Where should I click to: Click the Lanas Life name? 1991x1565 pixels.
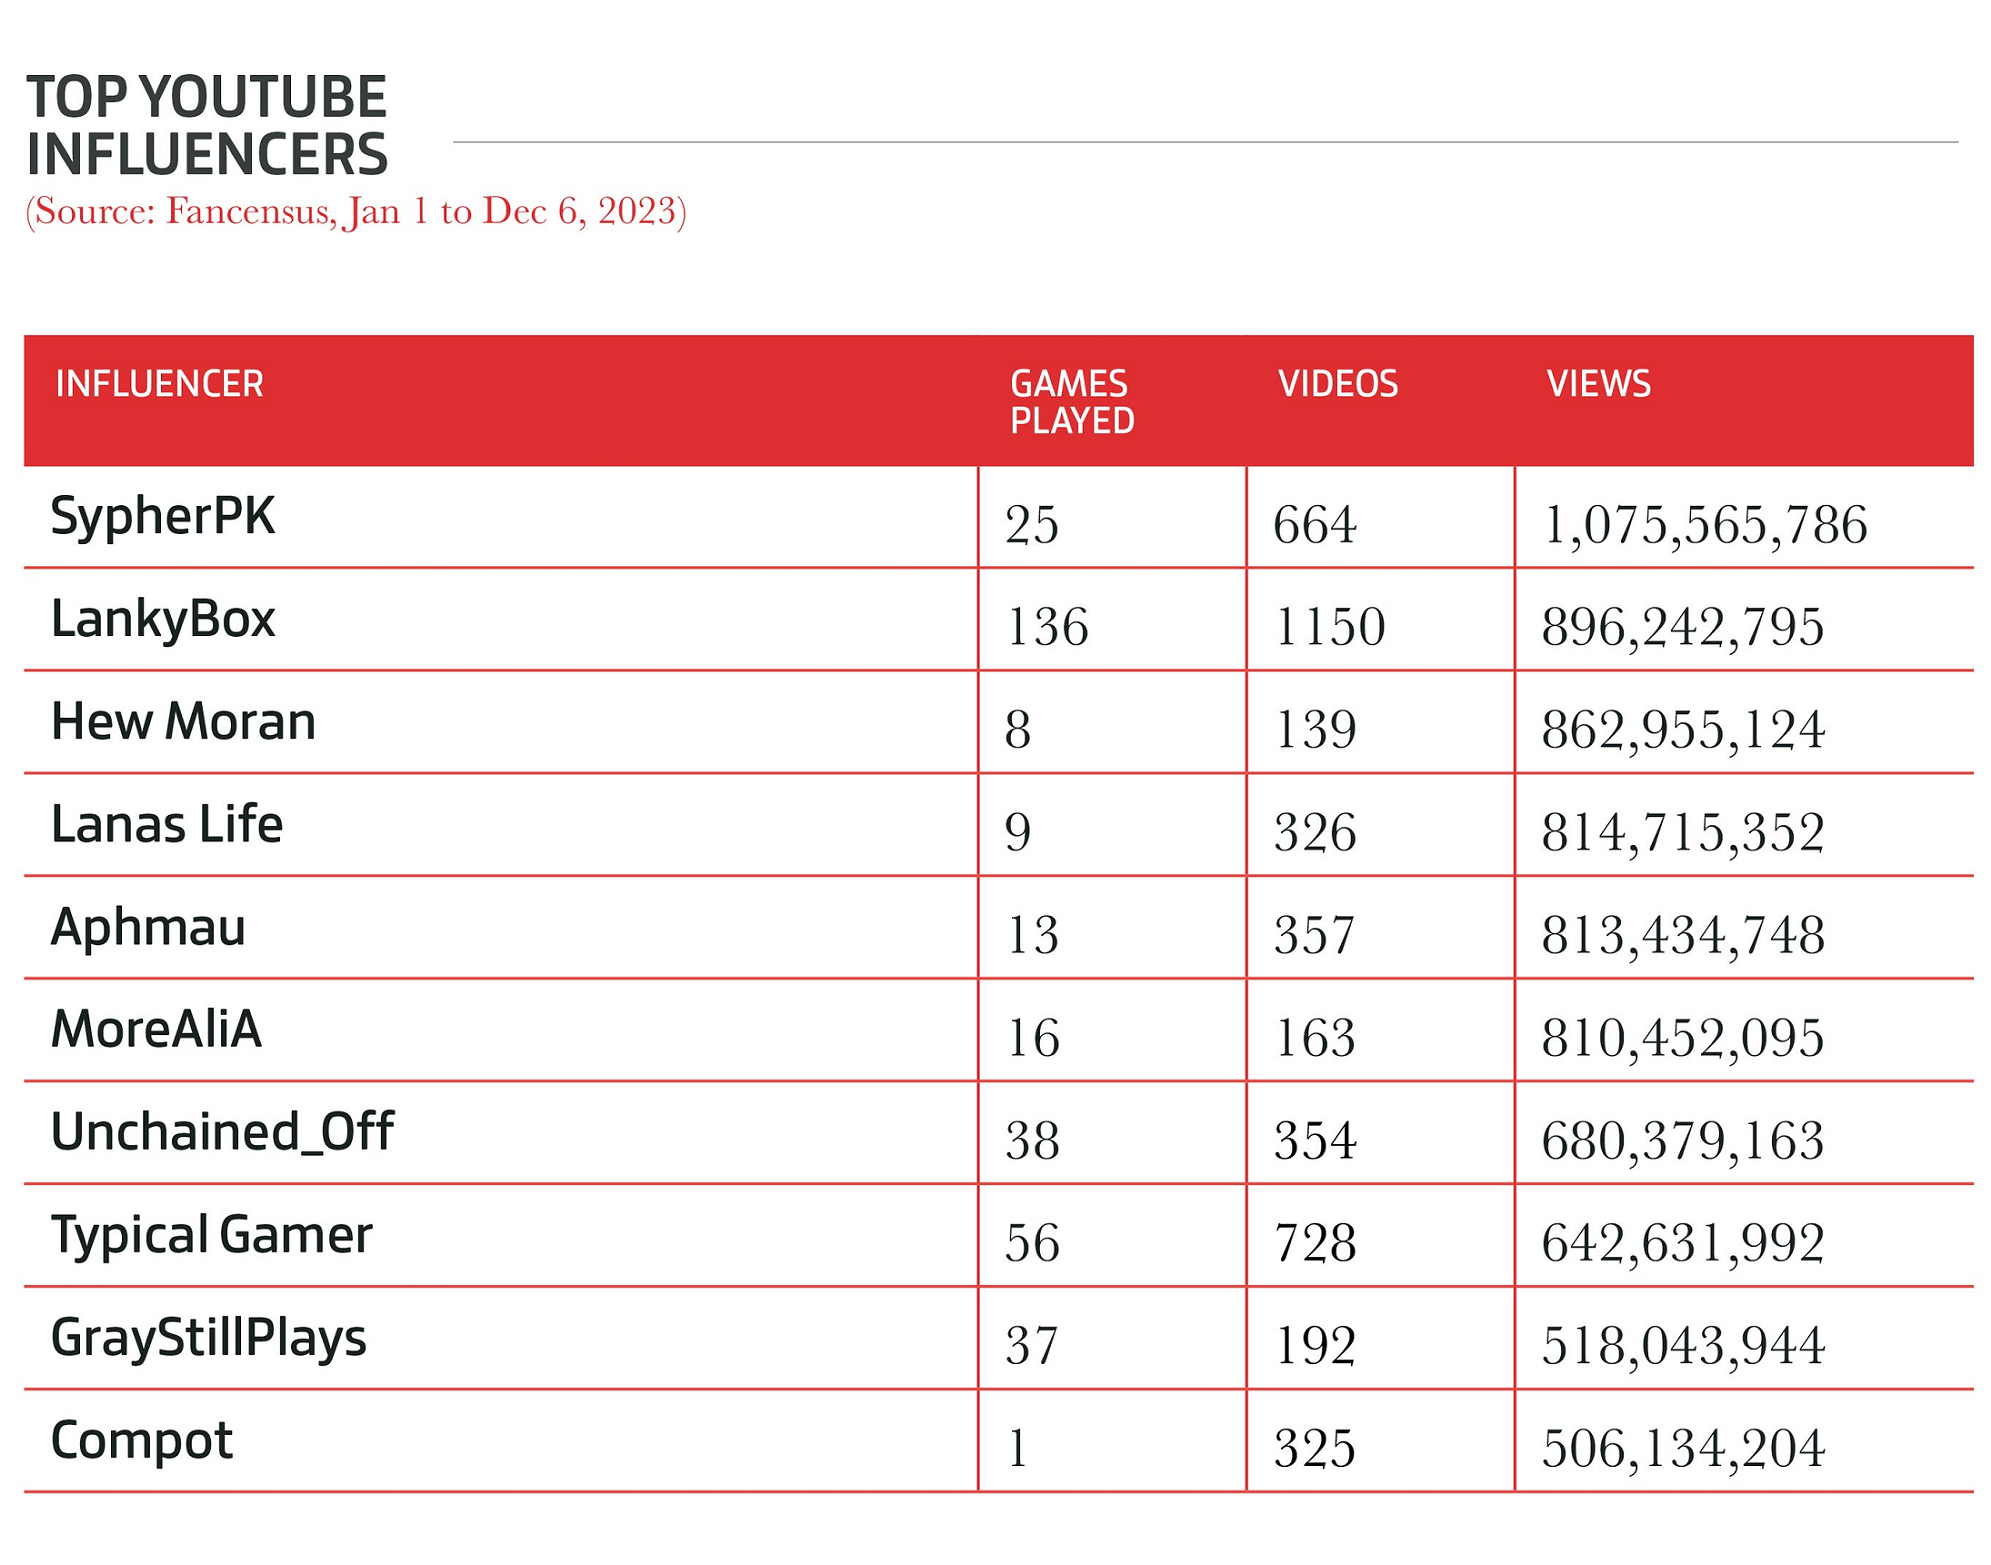[x=166, y=825]
